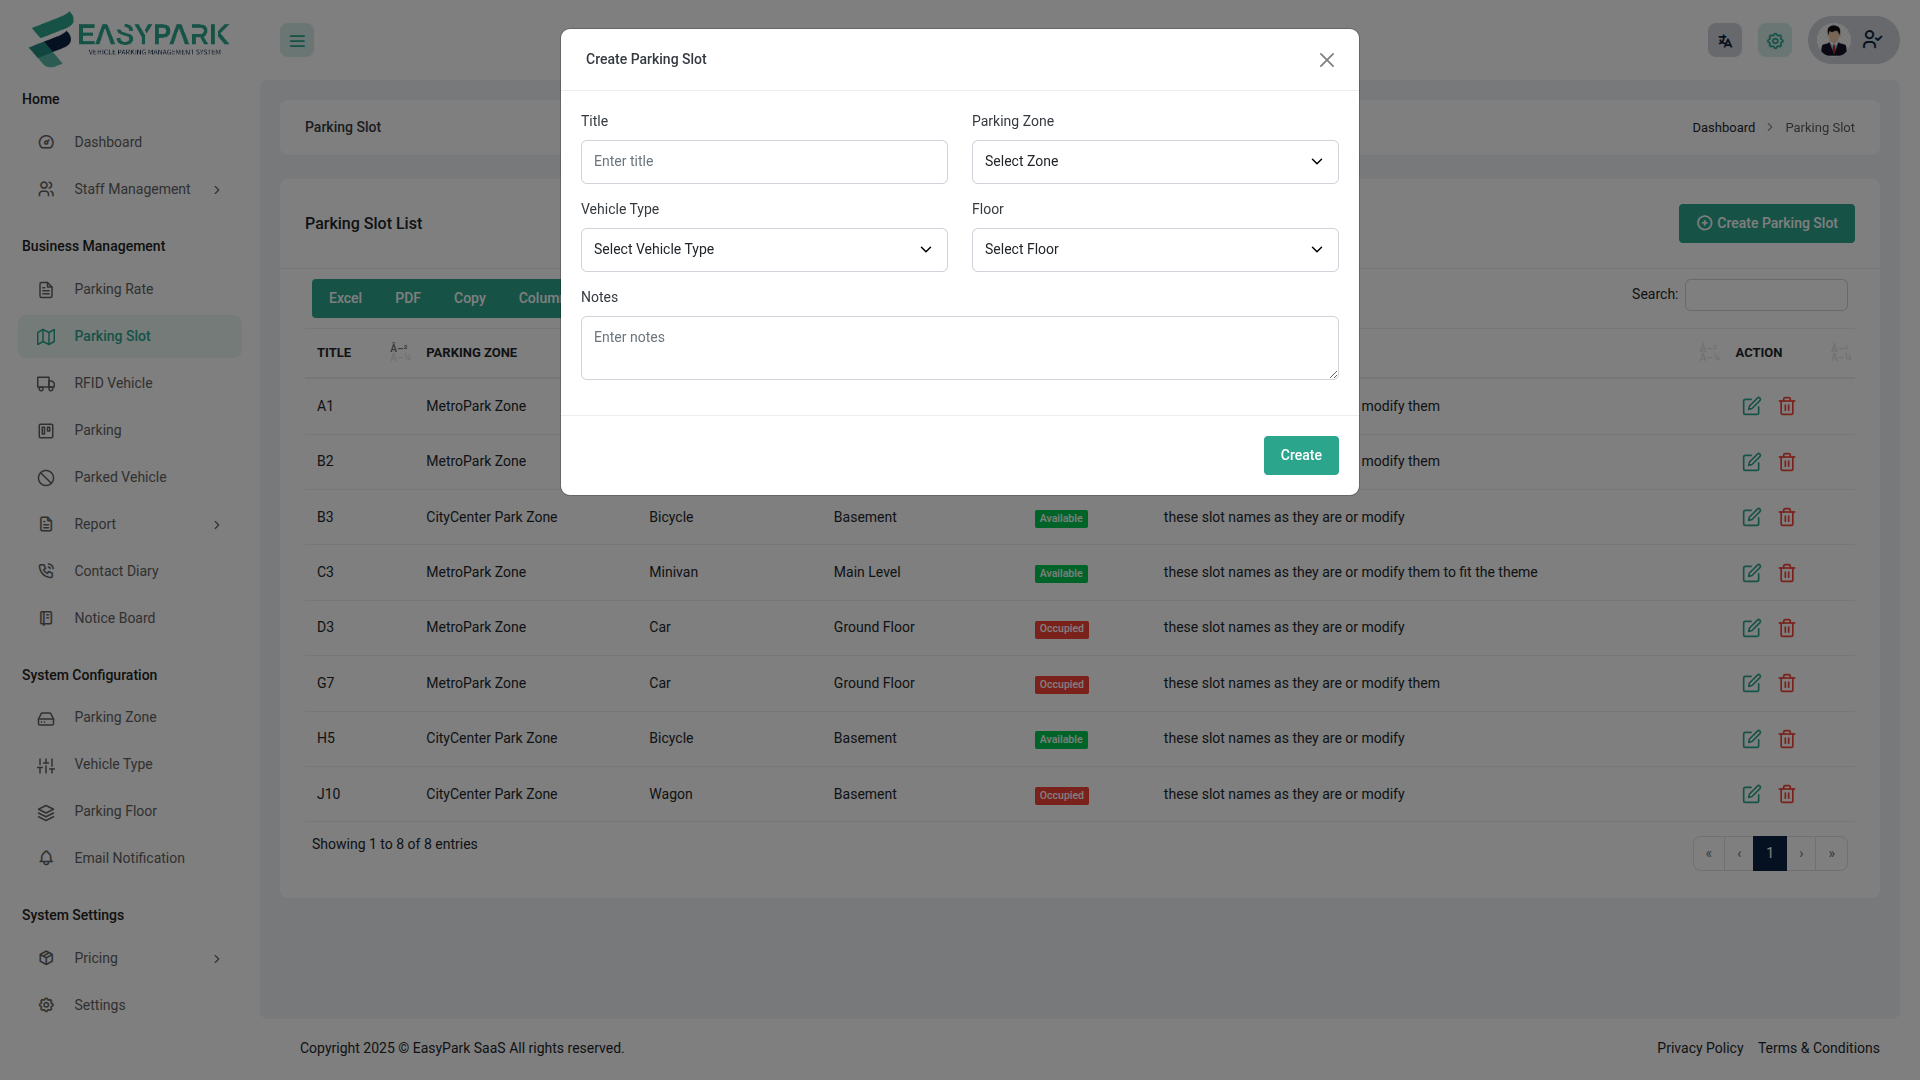This screenshot has height=1080, width=1920.
Task: Delete parking slot J10 with trash icon
Action: (x=1787, y=794)
